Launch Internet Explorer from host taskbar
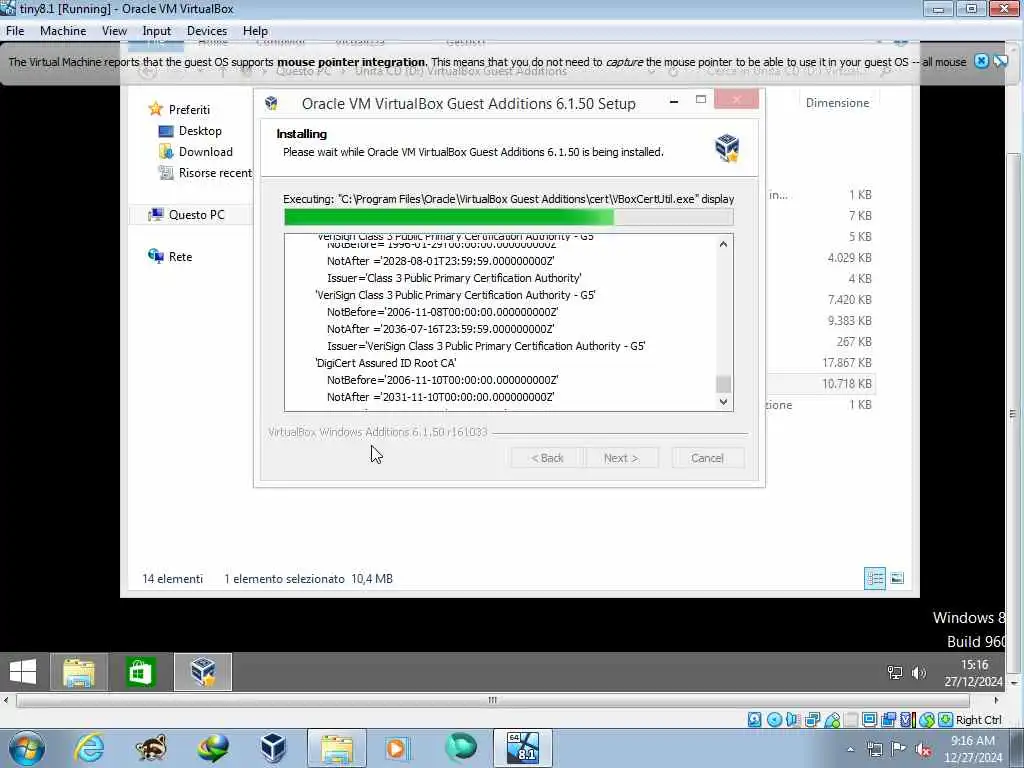The height and width of the screenshot is (768, 1024). point(89,748)
